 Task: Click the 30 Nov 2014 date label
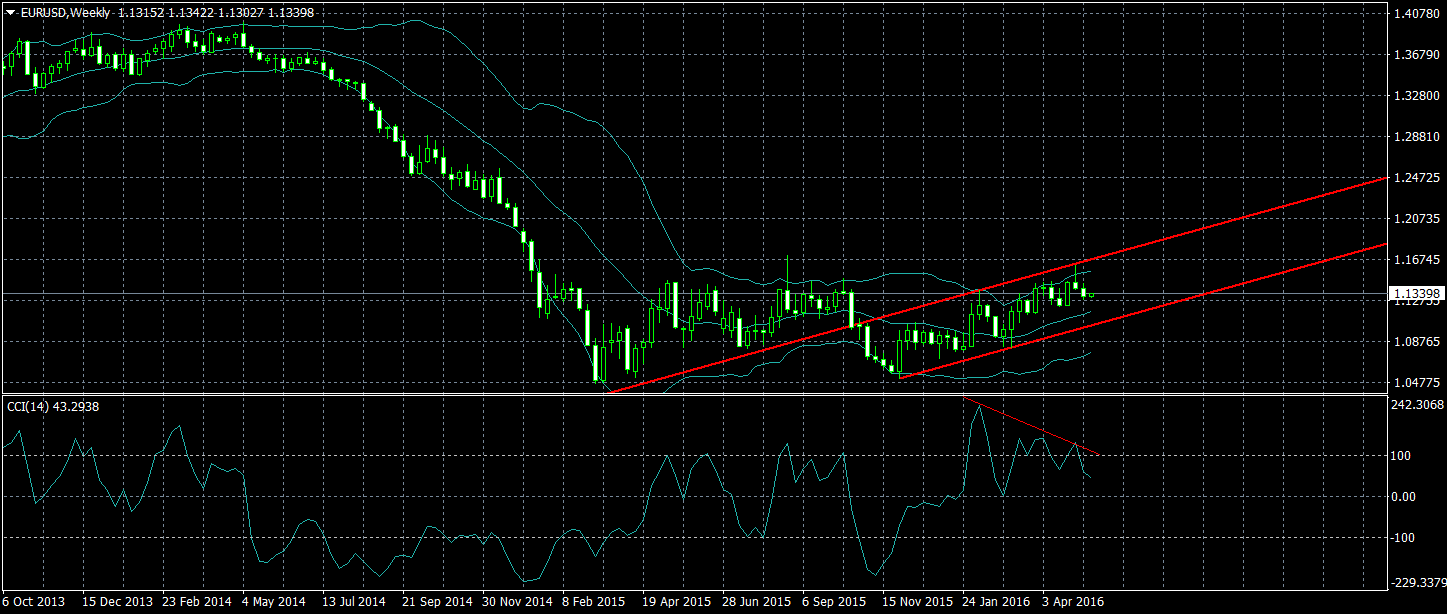(x=516, y=603)
